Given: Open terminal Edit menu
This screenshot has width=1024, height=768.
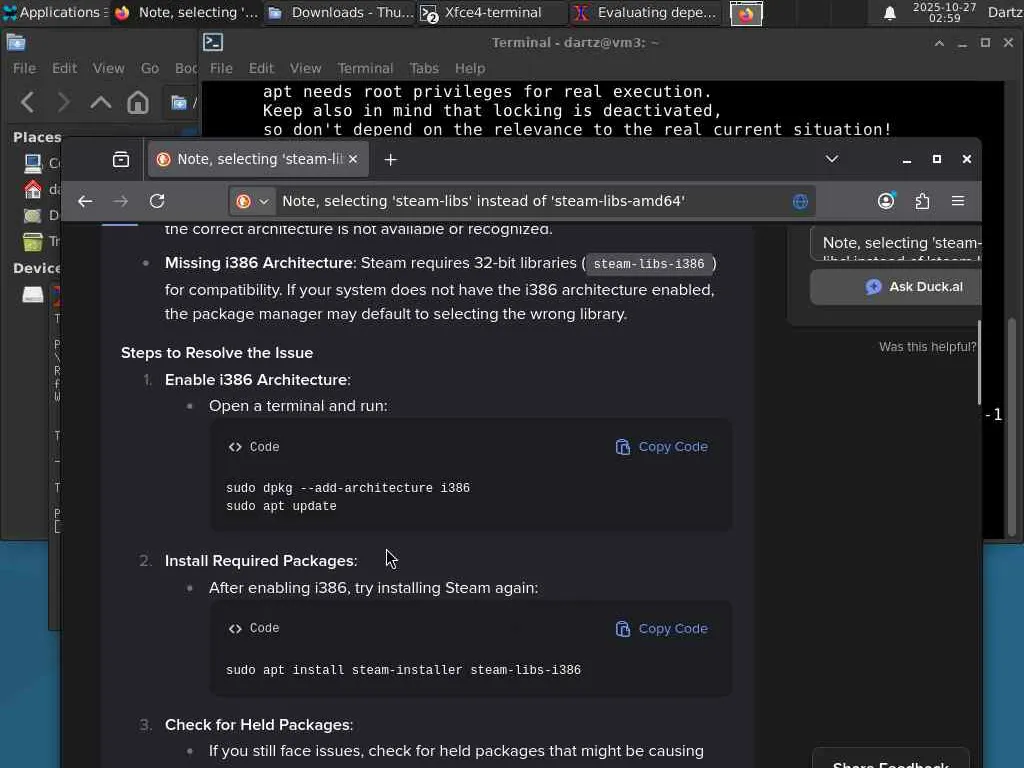Looking at the screenshot, I should pos(261,68).
